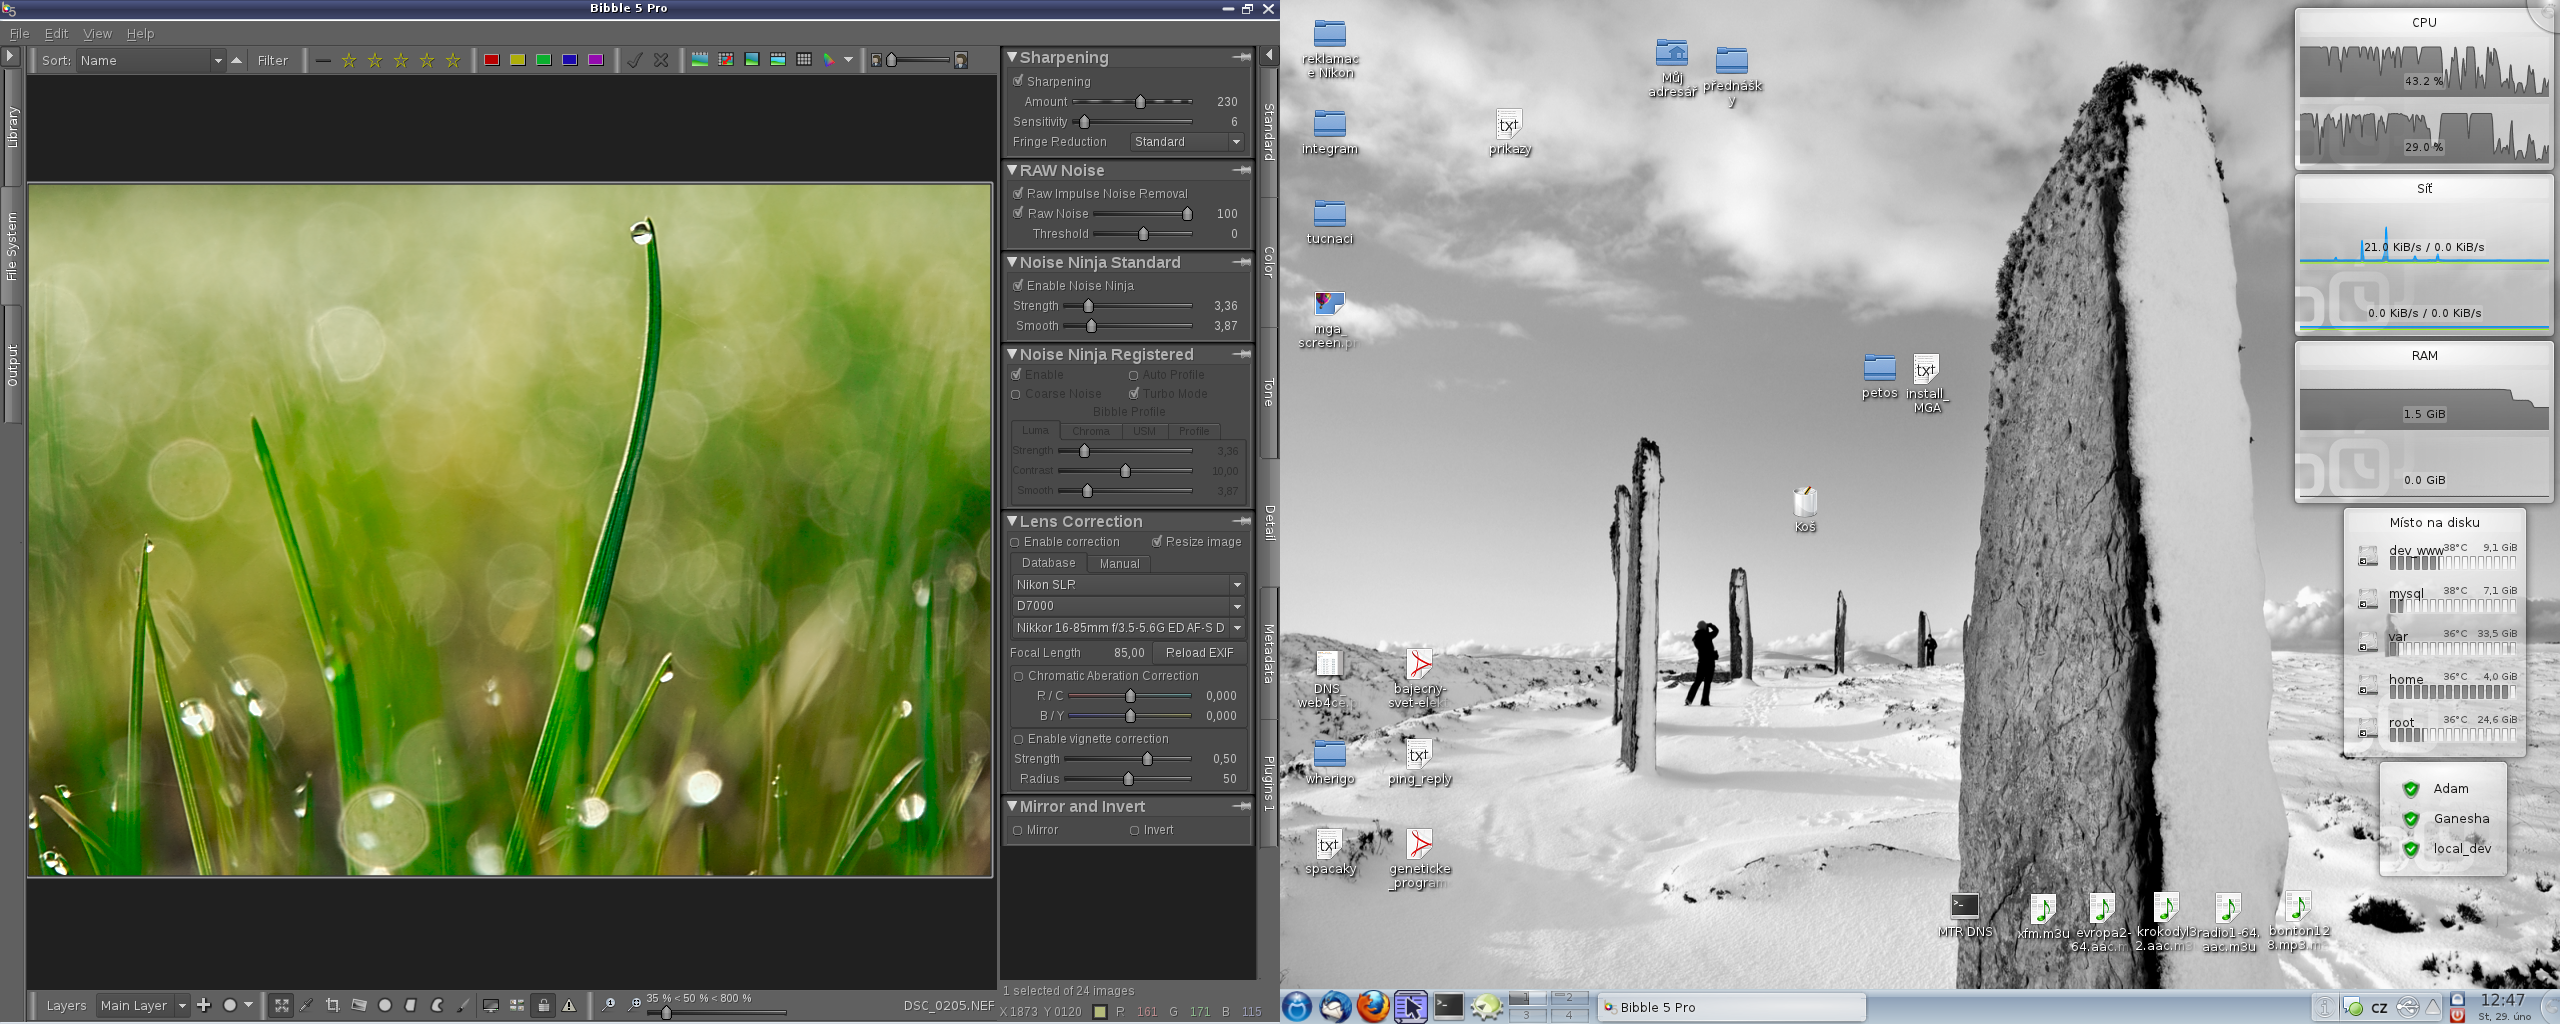Switch to the Manual lens tab
Image resolution: width=2560 pixels, height=1024 pixels.
pyautogui.click(x=1119, y=563)
